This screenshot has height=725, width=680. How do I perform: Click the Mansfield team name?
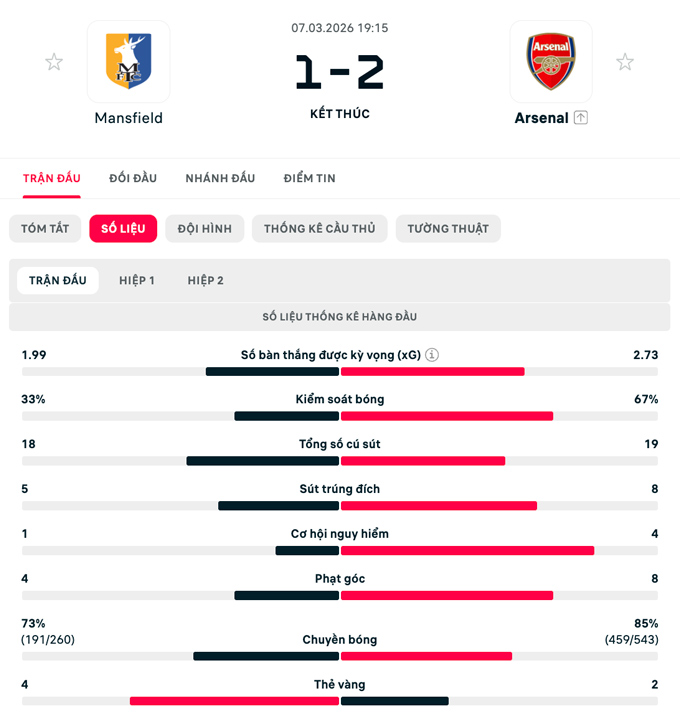tap(128, 118)
